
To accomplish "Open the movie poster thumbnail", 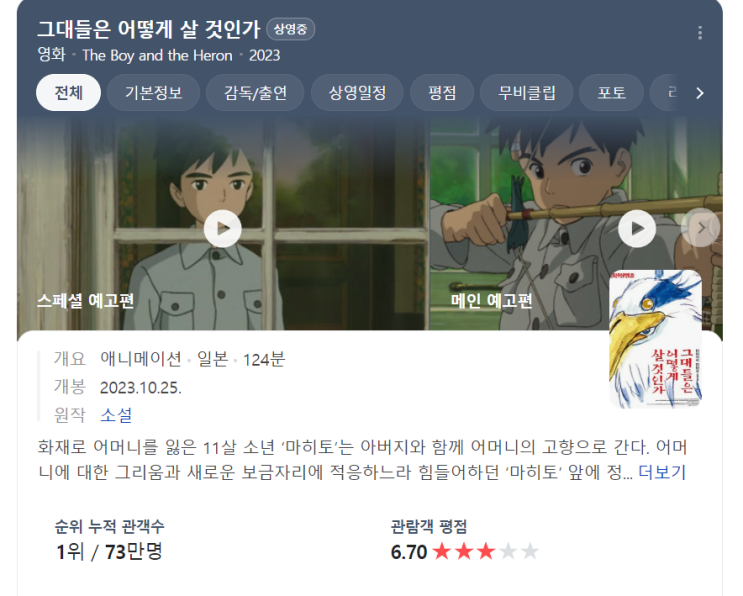I will tap(655, 339).
